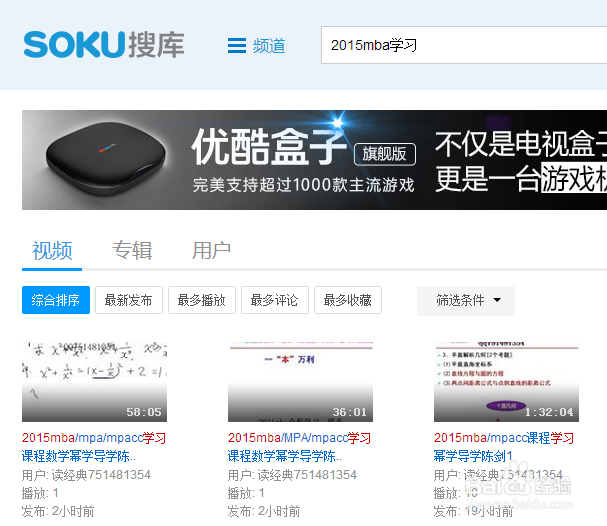Sort by 最多评论
This screenshot has width=607, height=526.
coord(275,300)
